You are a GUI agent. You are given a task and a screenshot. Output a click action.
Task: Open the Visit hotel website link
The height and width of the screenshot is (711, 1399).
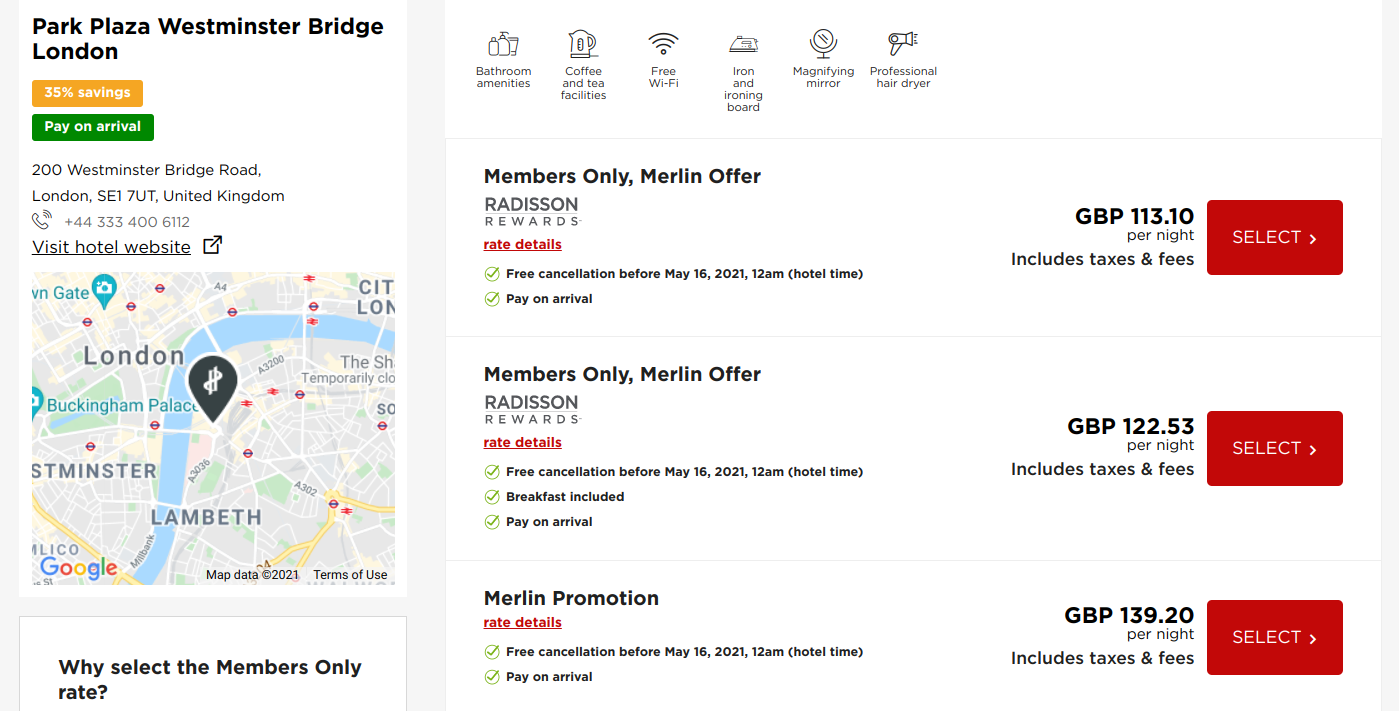click(111, 247)
